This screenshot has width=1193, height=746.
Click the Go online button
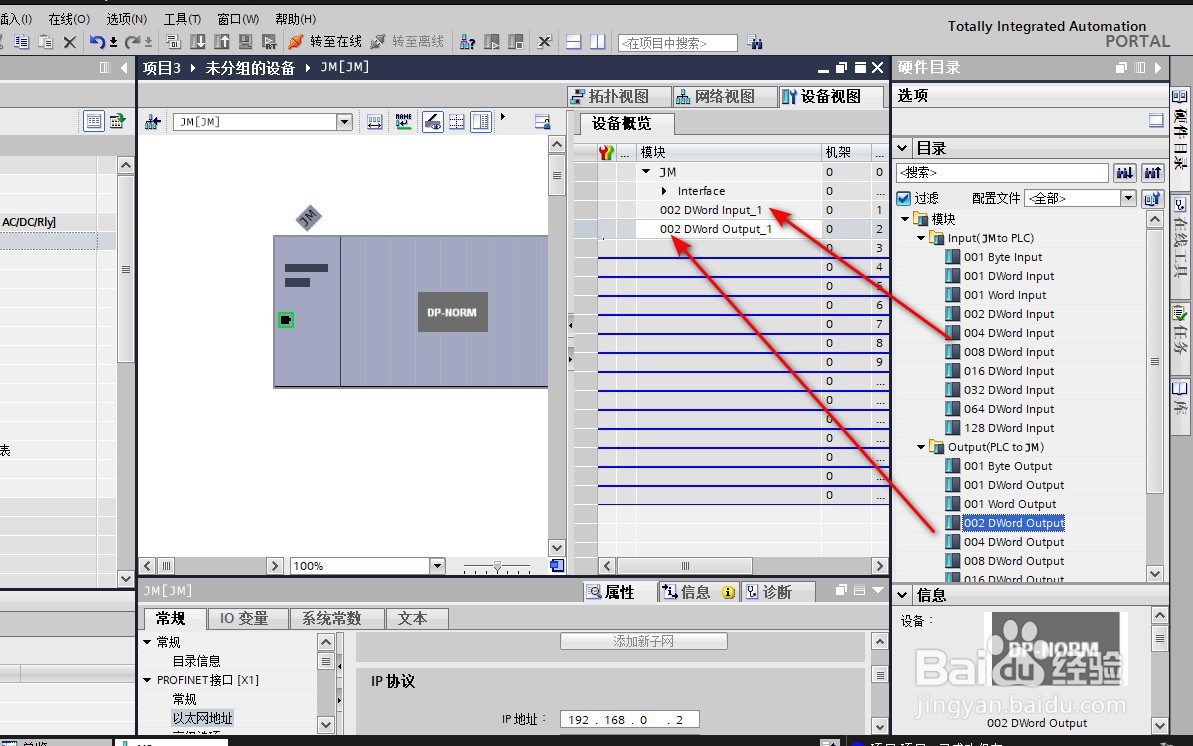pyautogui.click(x=325, y=42)
